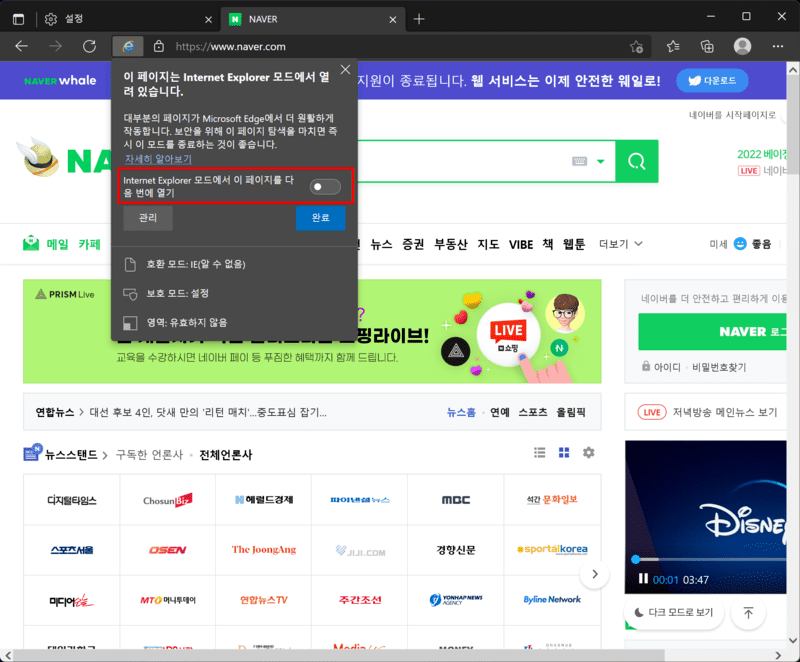Select 전체언론사 tab

[226, 454]
